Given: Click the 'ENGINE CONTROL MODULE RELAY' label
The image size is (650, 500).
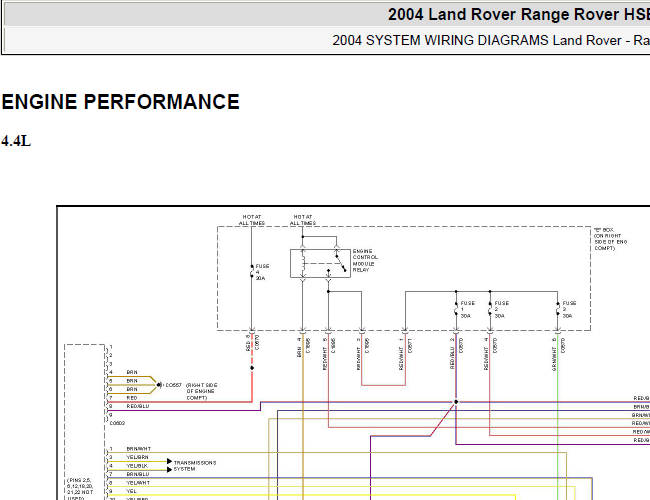Looking at the screenshot, I should pyautogui.click(x=365, y=260).
